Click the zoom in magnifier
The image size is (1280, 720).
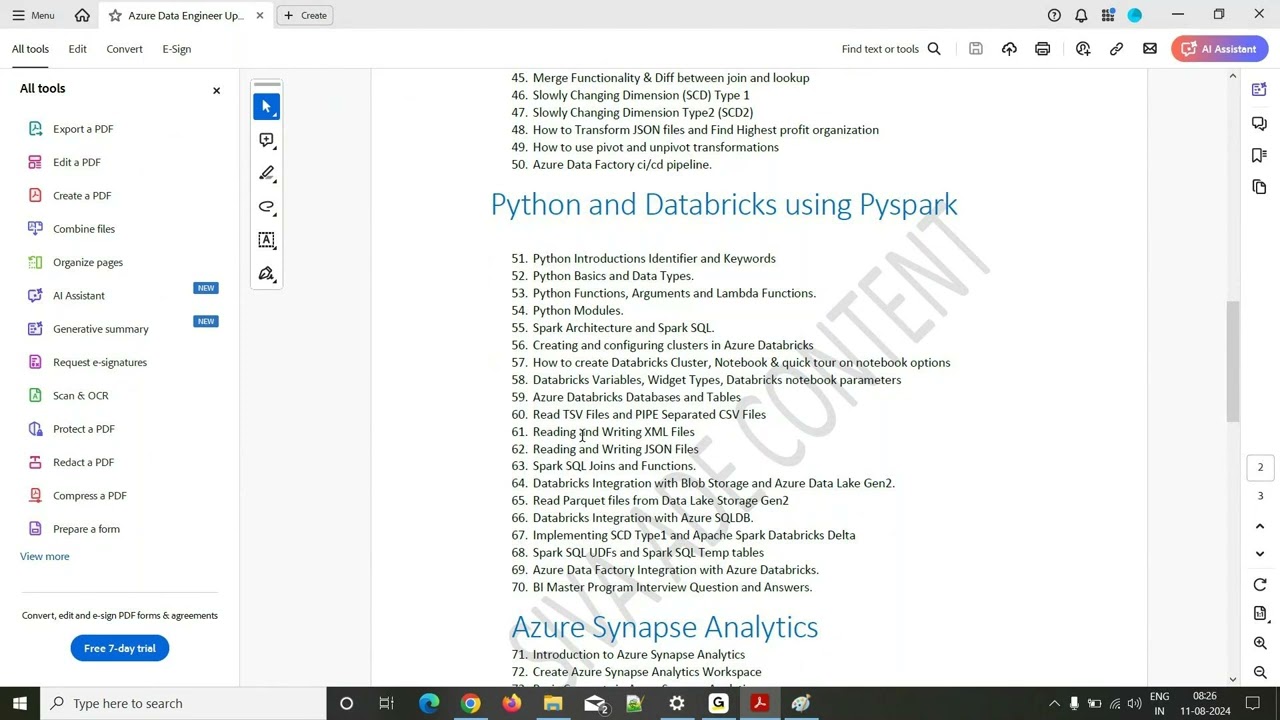tap(1260, 643)
